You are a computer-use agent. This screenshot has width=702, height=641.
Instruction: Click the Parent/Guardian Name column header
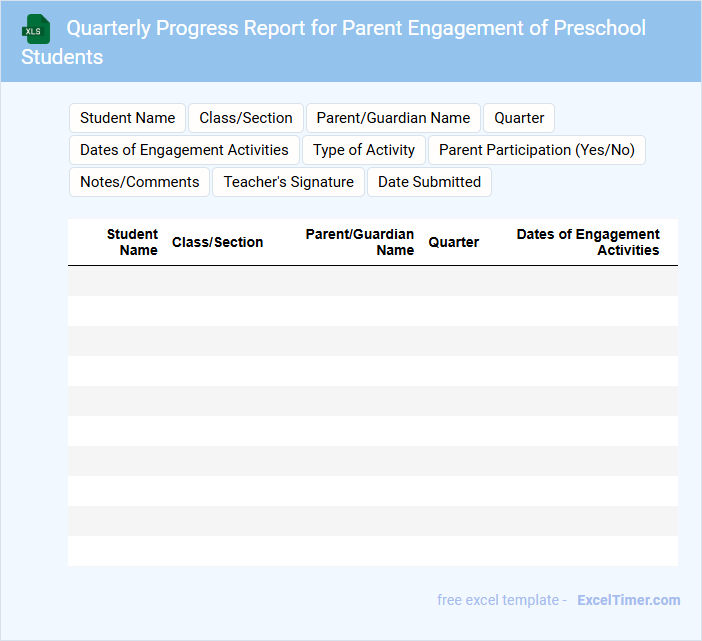[359, 242]
